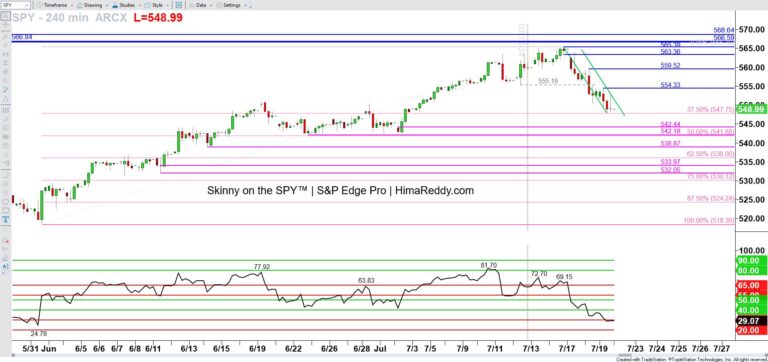Viewport: 768px width, 362px height.
Task: Click the blue A icon near the left toolbar bottom
Action: click(5, 266)
